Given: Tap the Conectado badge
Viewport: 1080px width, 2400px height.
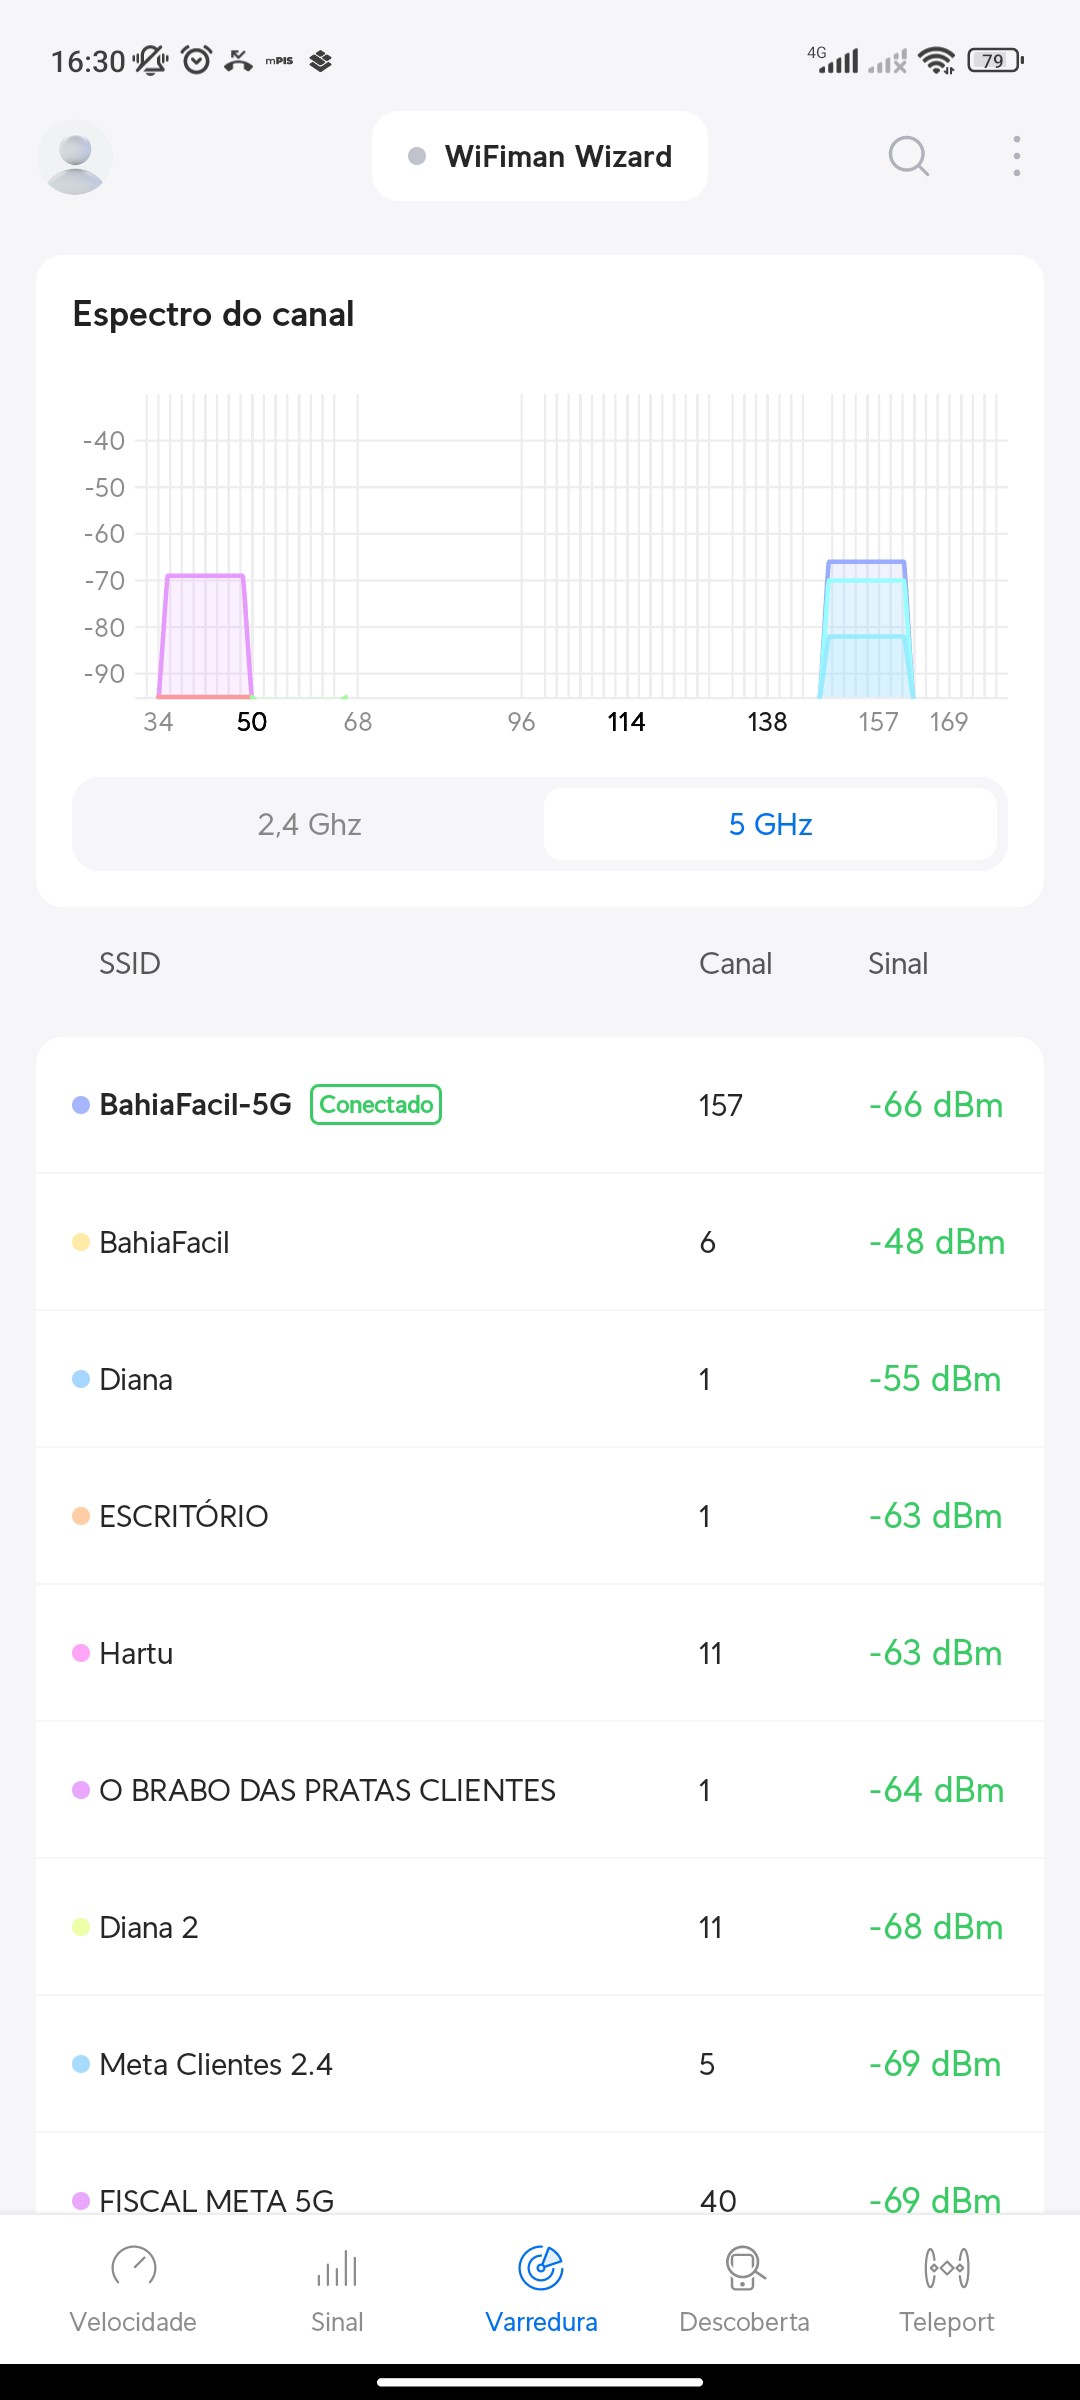Looking at the screenshot, I should pos(376,1105).
